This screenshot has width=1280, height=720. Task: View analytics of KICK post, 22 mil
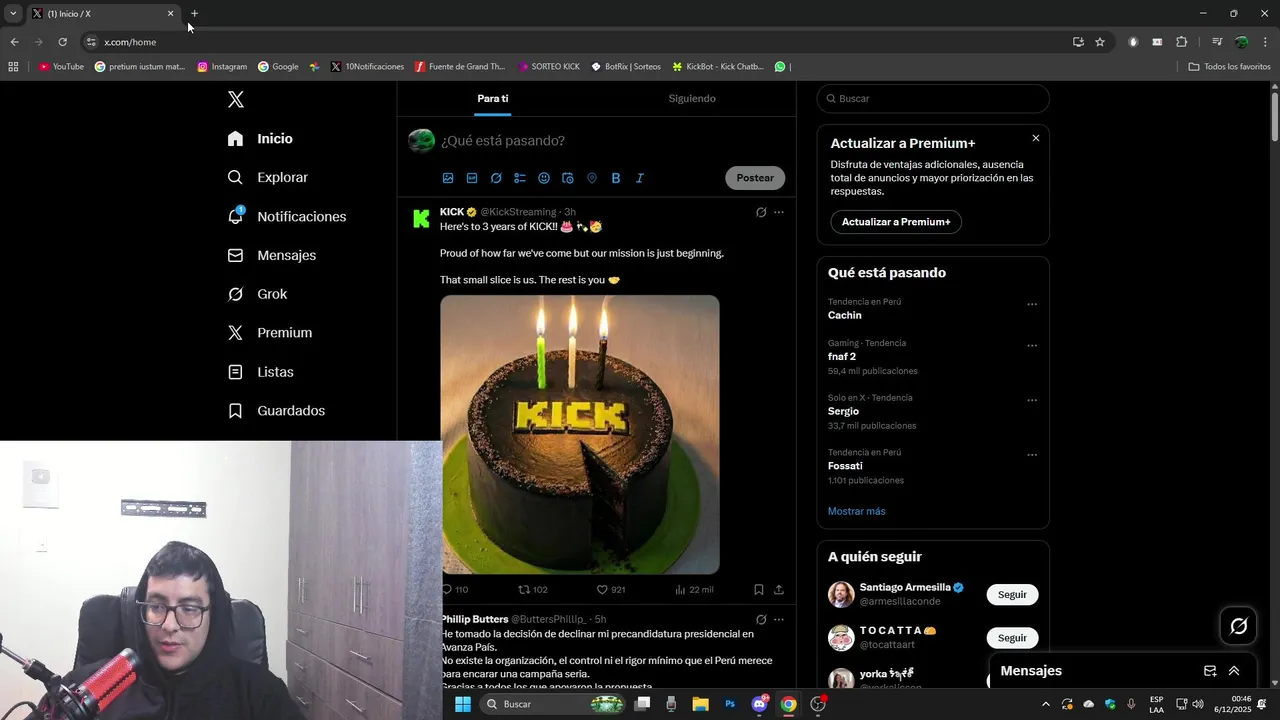693,590
